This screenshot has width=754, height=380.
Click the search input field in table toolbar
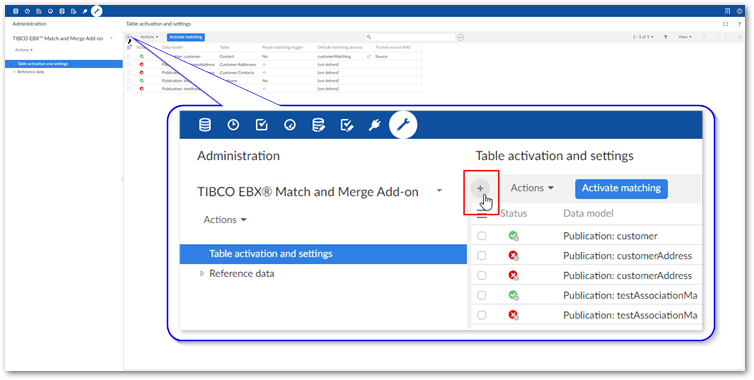click(410, 37)
